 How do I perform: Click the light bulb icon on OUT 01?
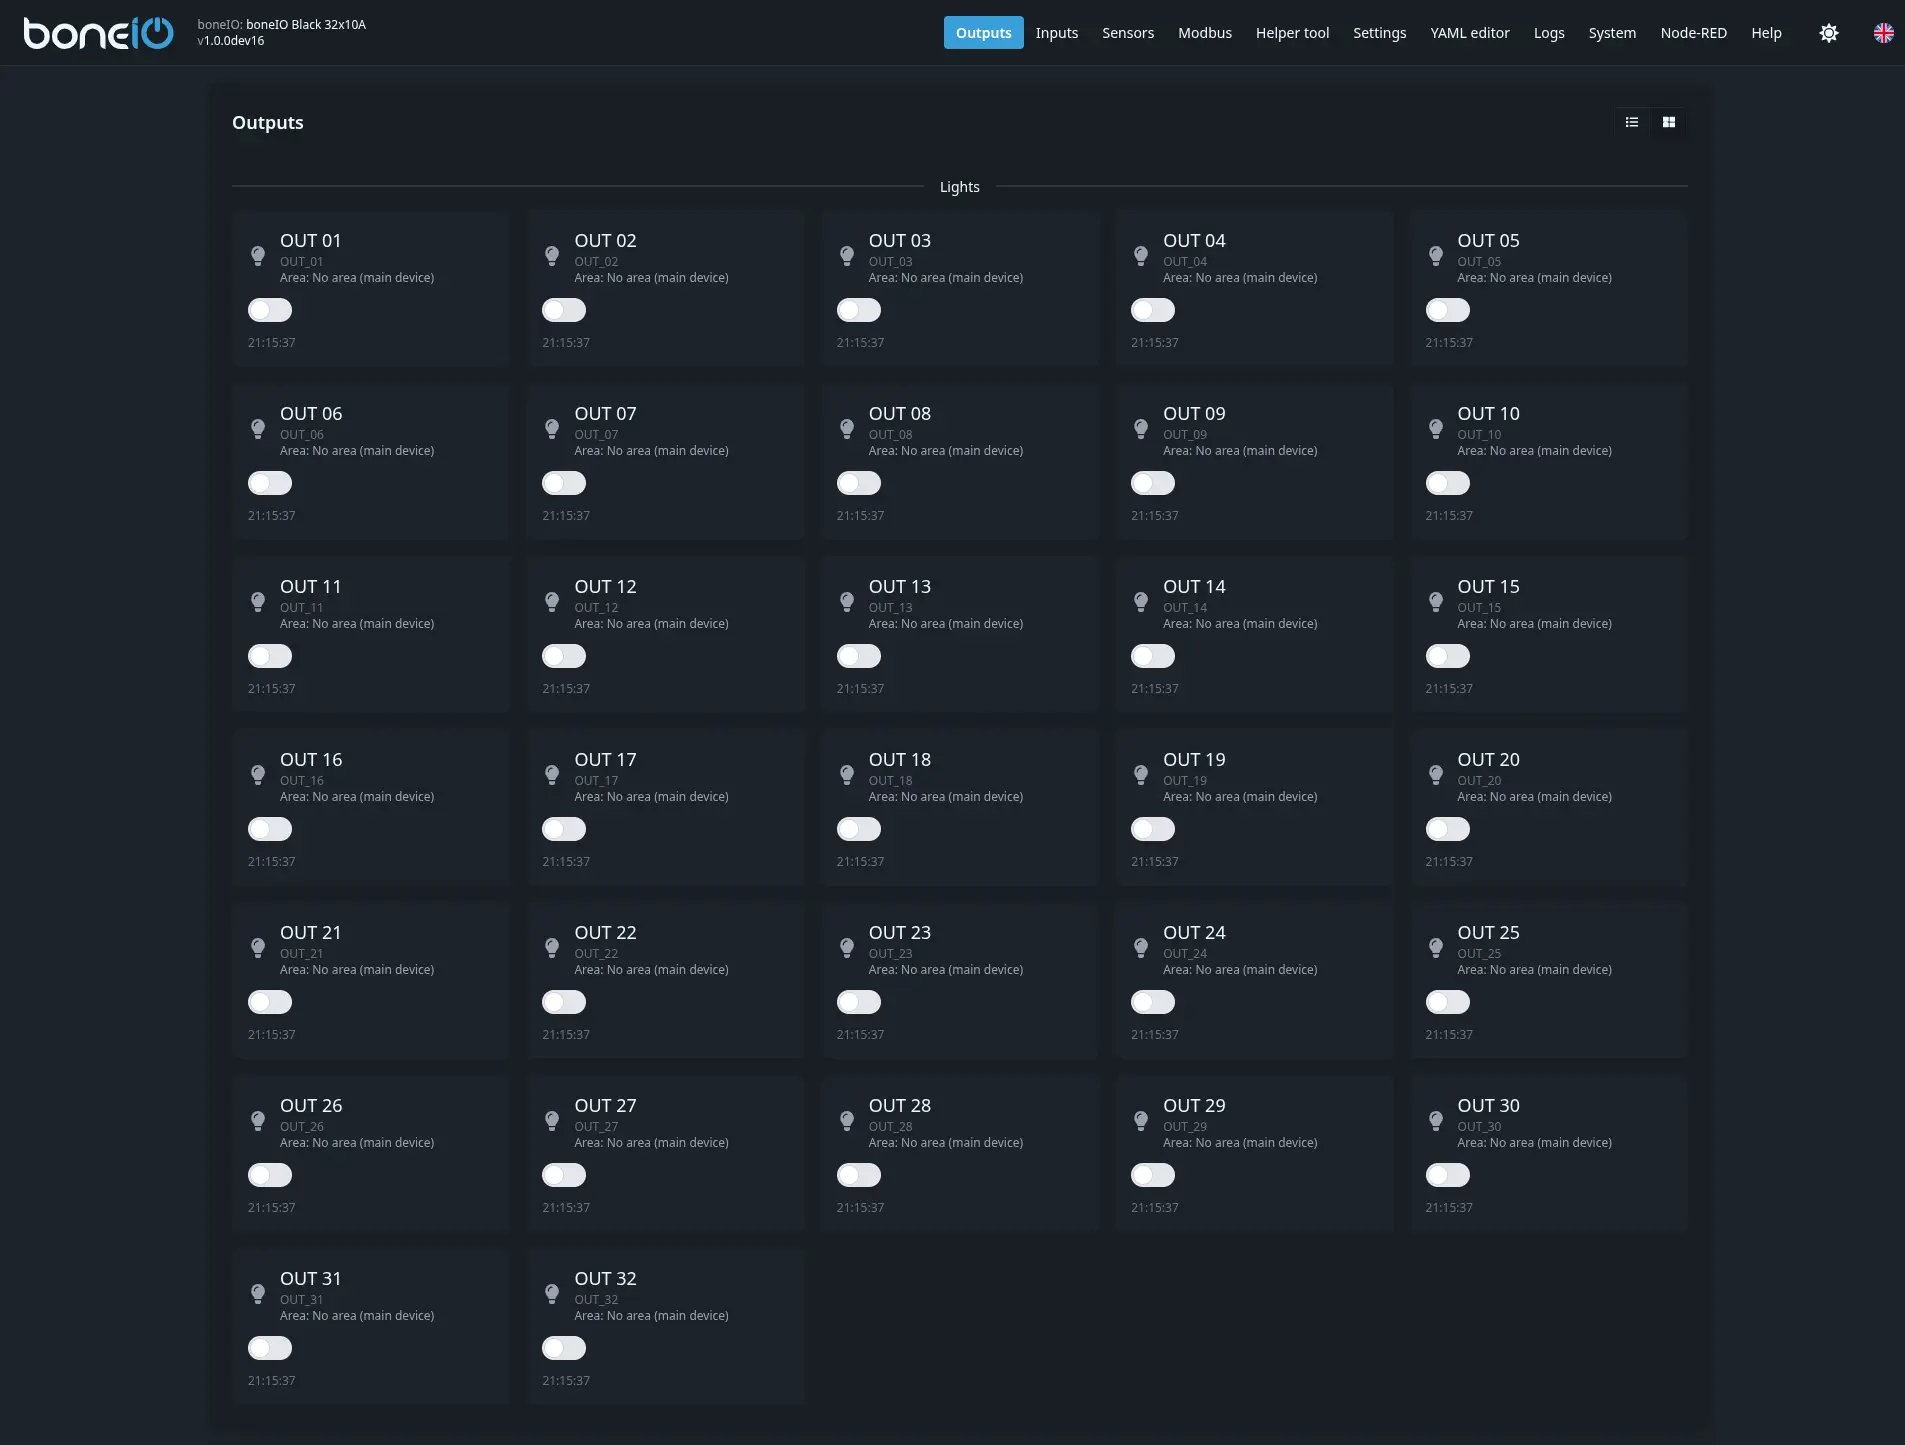point(258,256)
